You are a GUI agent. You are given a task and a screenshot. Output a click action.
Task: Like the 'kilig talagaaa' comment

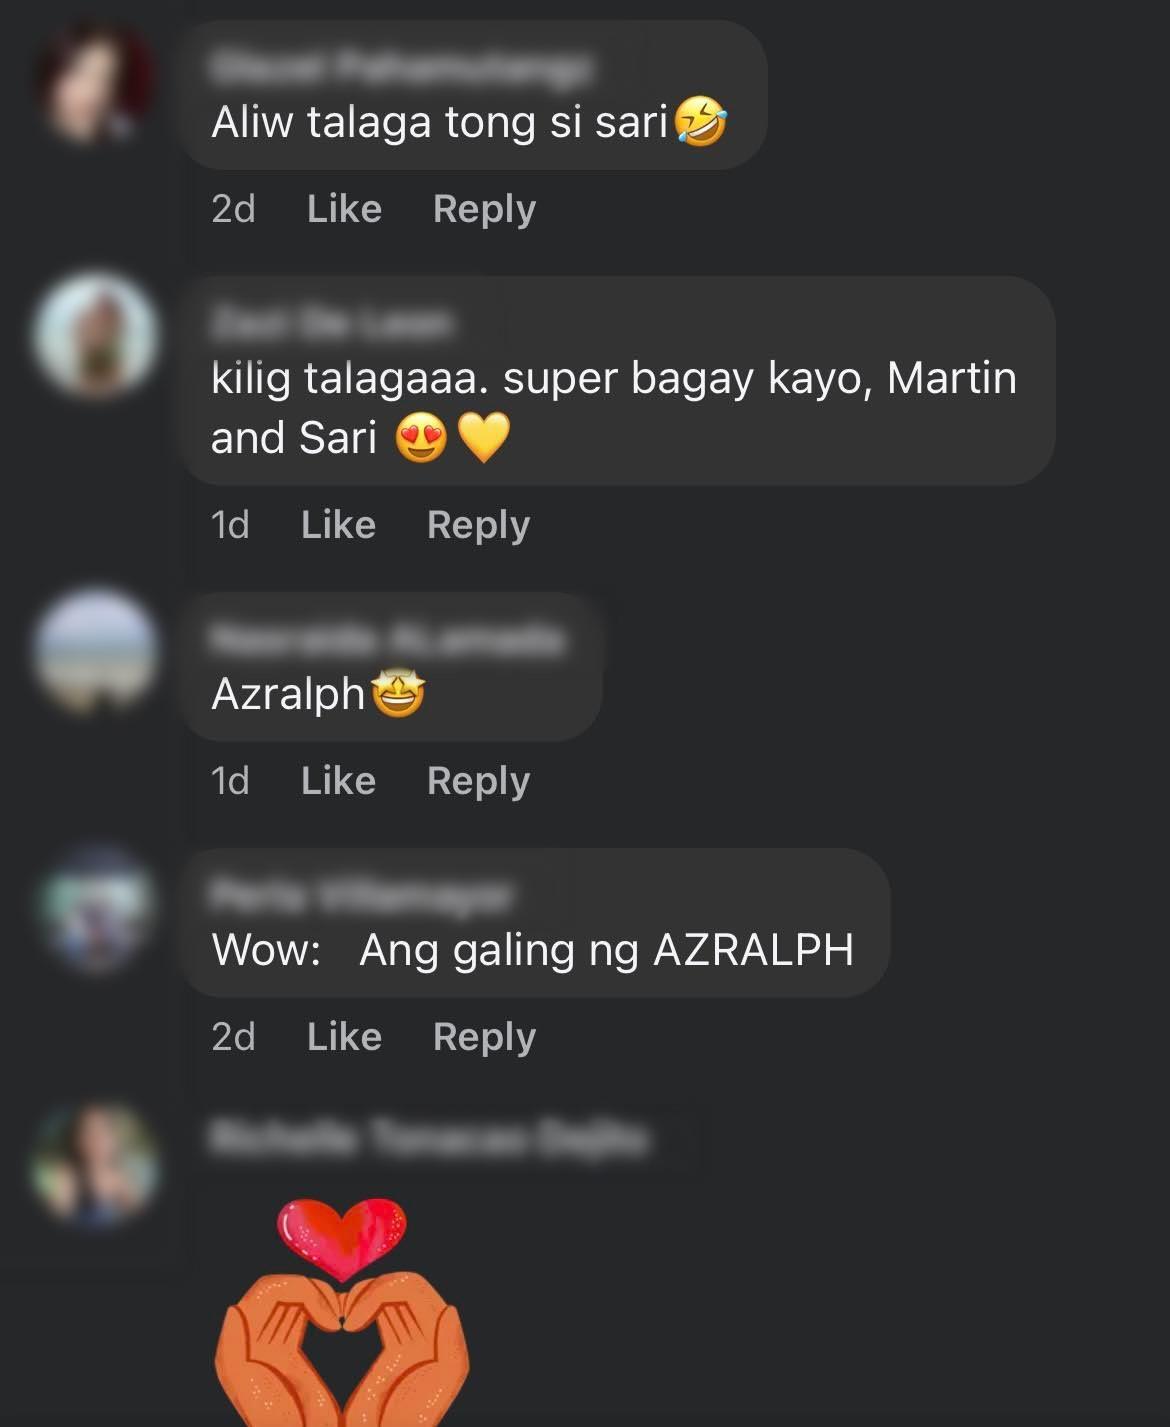pyautogui.click(x=338, y=525)
